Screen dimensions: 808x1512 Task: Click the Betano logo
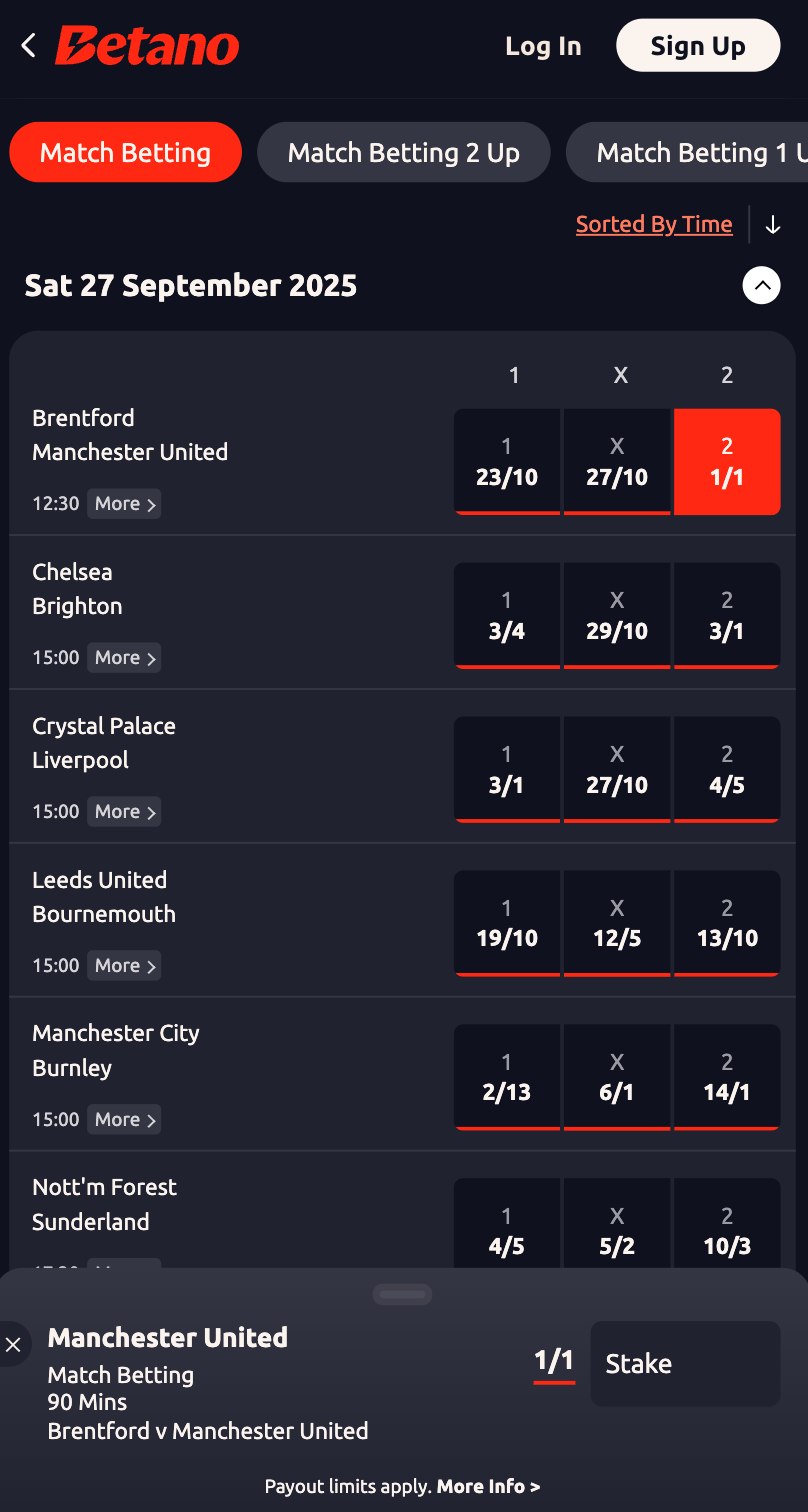pos(148,46)
